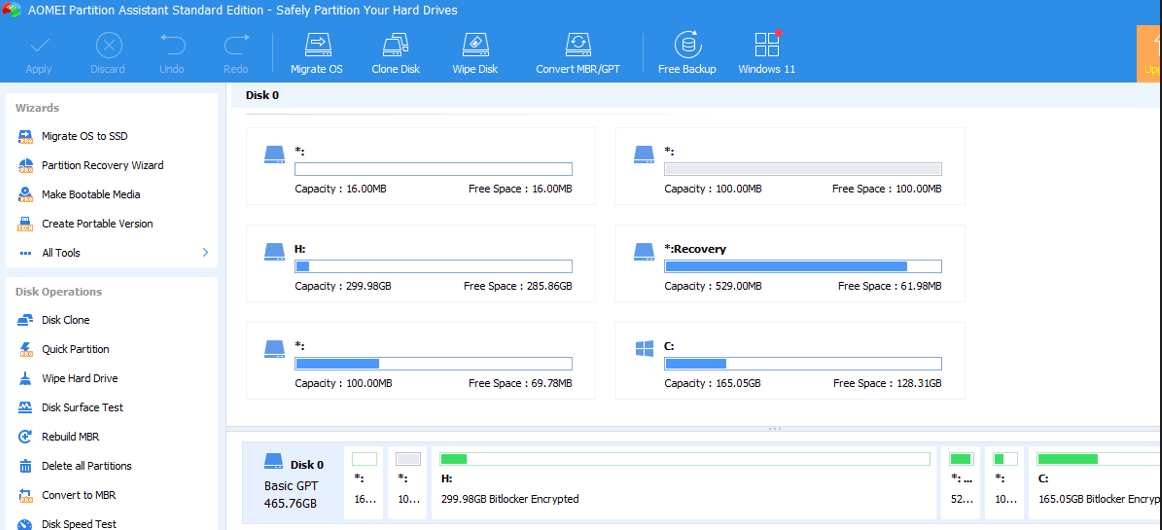Select the H: 299.98GB partition card
Screen dimensions: 1162x530
click(x=421, y=263)
